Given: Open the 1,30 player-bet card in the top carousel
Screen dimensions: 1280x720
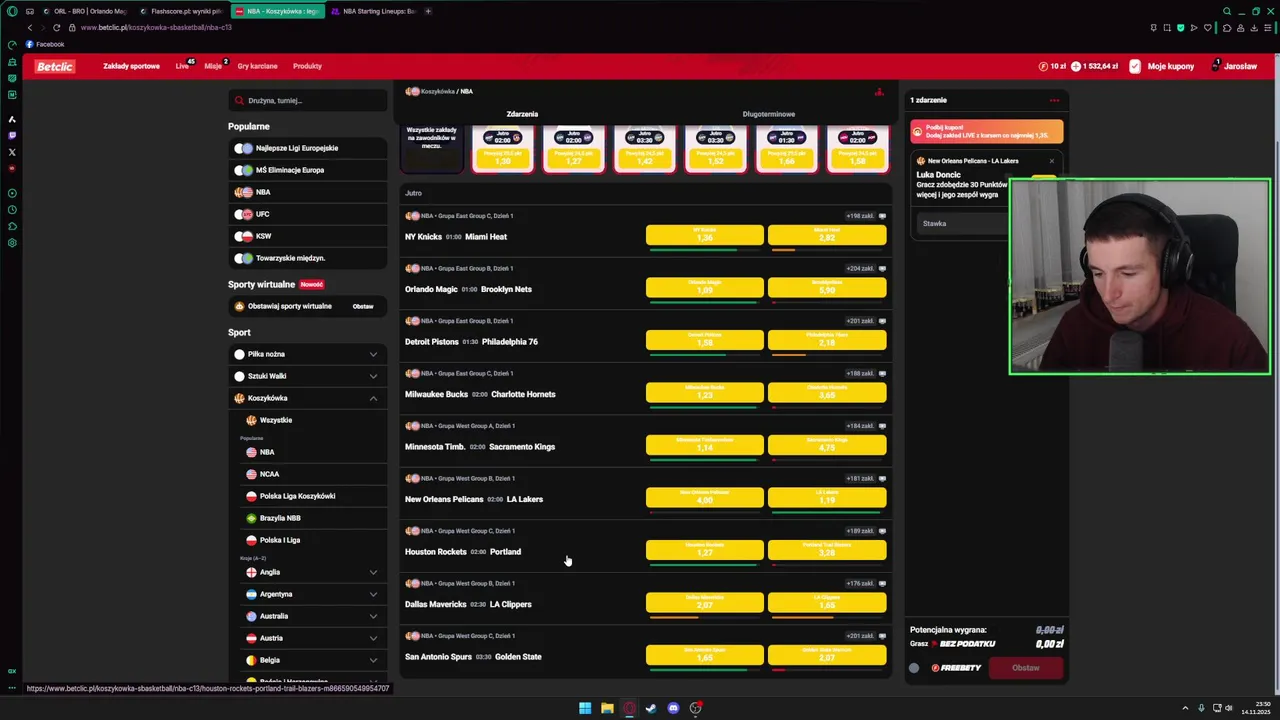Looking at the screenshot, I should 503,150.
